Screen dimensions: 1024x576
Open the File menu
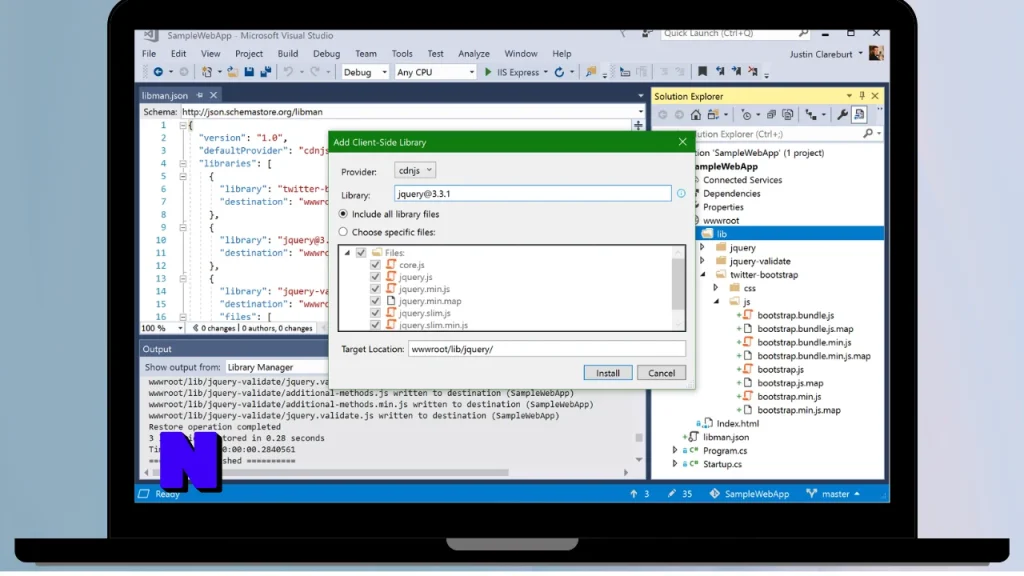(149, 54)
